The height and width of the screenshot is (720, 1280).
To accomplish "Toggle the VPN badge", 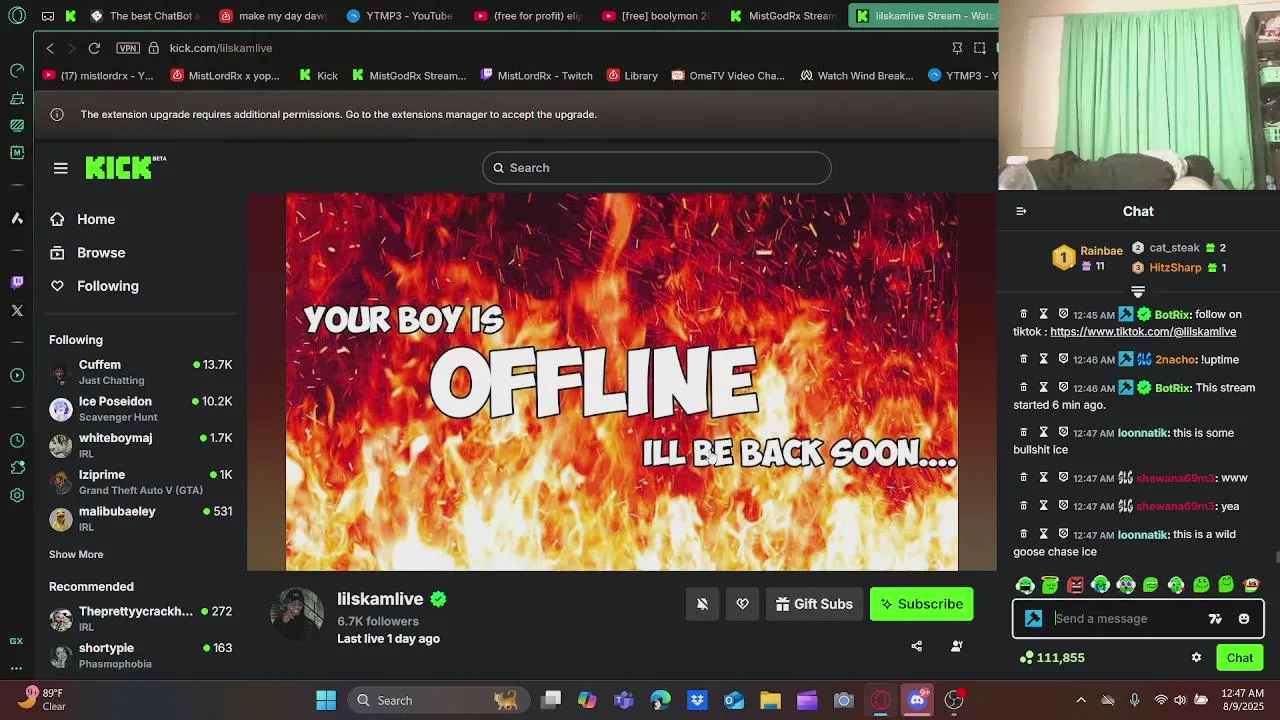I will [127, 48].
